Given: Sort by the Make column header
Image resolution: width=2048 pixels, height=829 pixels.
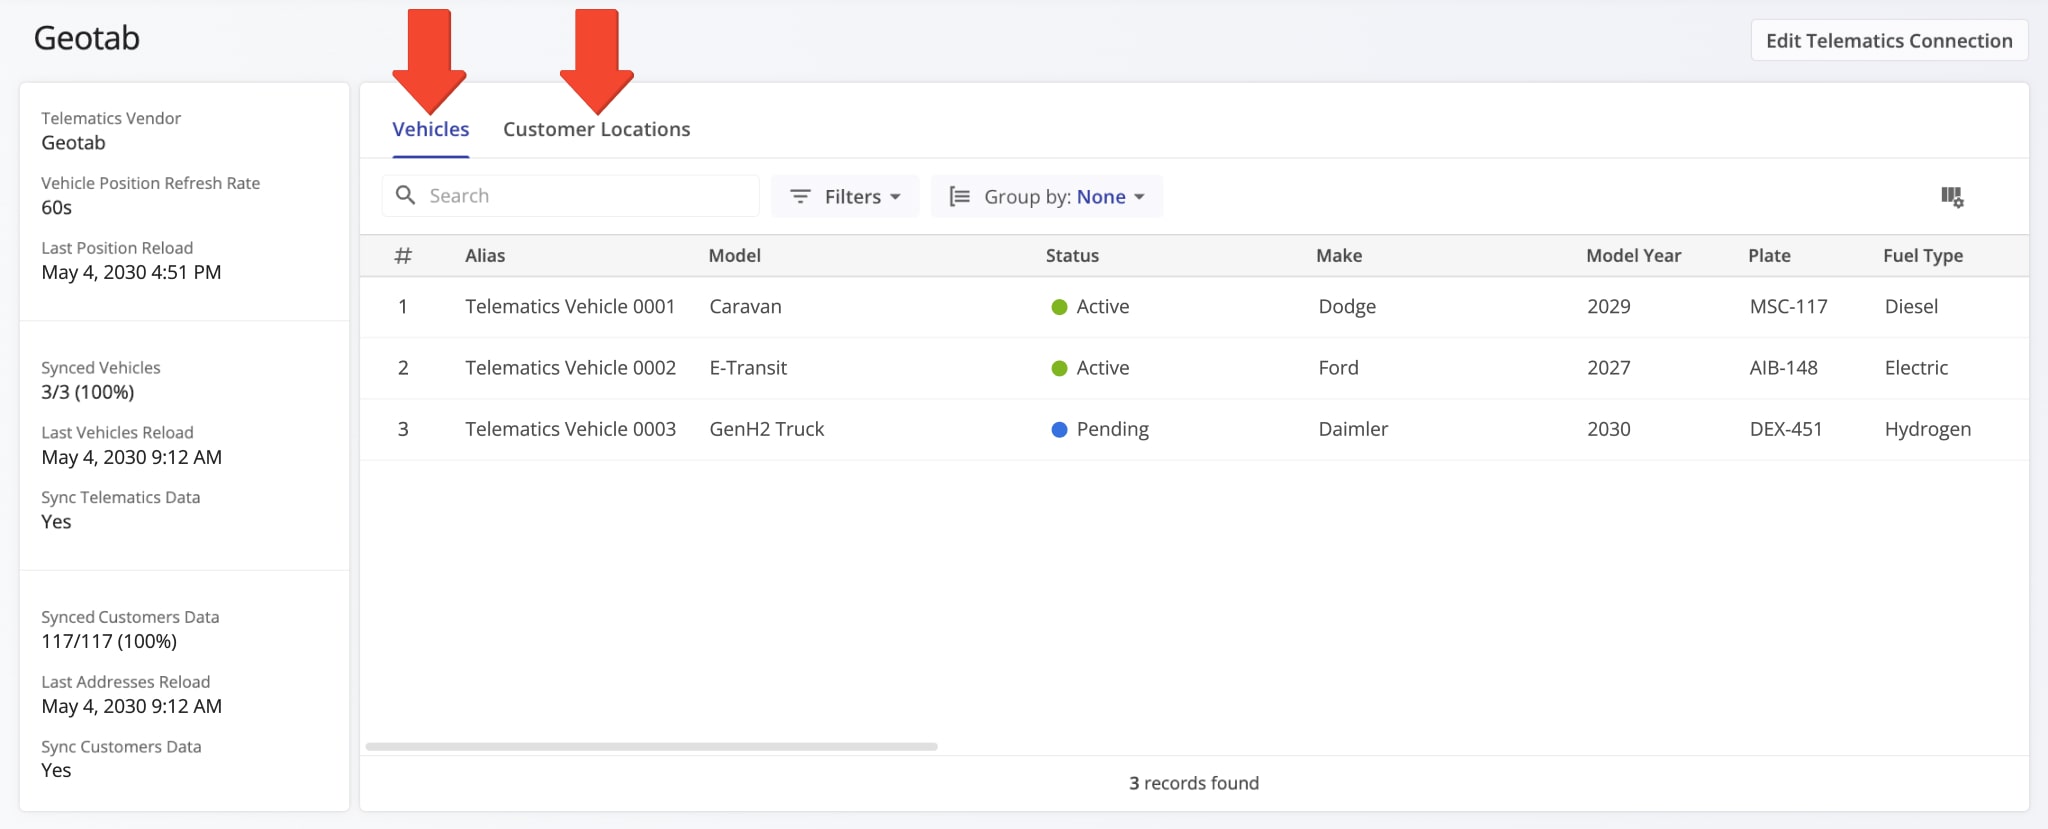Looking at the screenshot, I should [1339, 256].
